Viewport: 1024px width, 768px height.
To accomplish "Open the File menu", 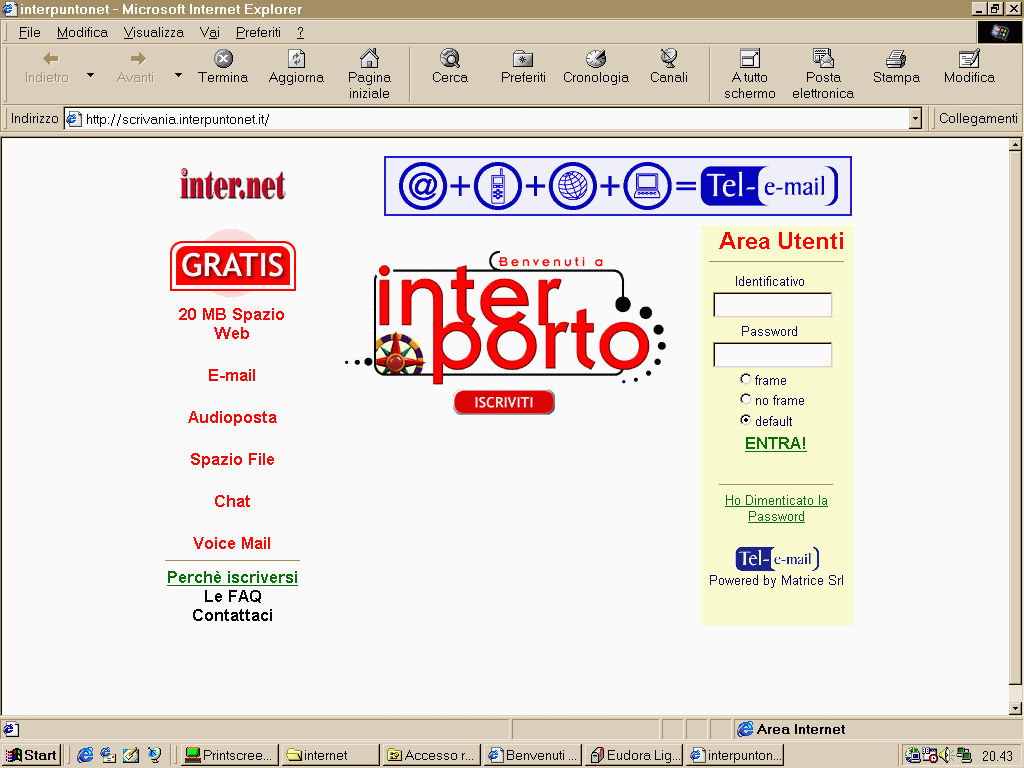I will [x=29, y=32].
